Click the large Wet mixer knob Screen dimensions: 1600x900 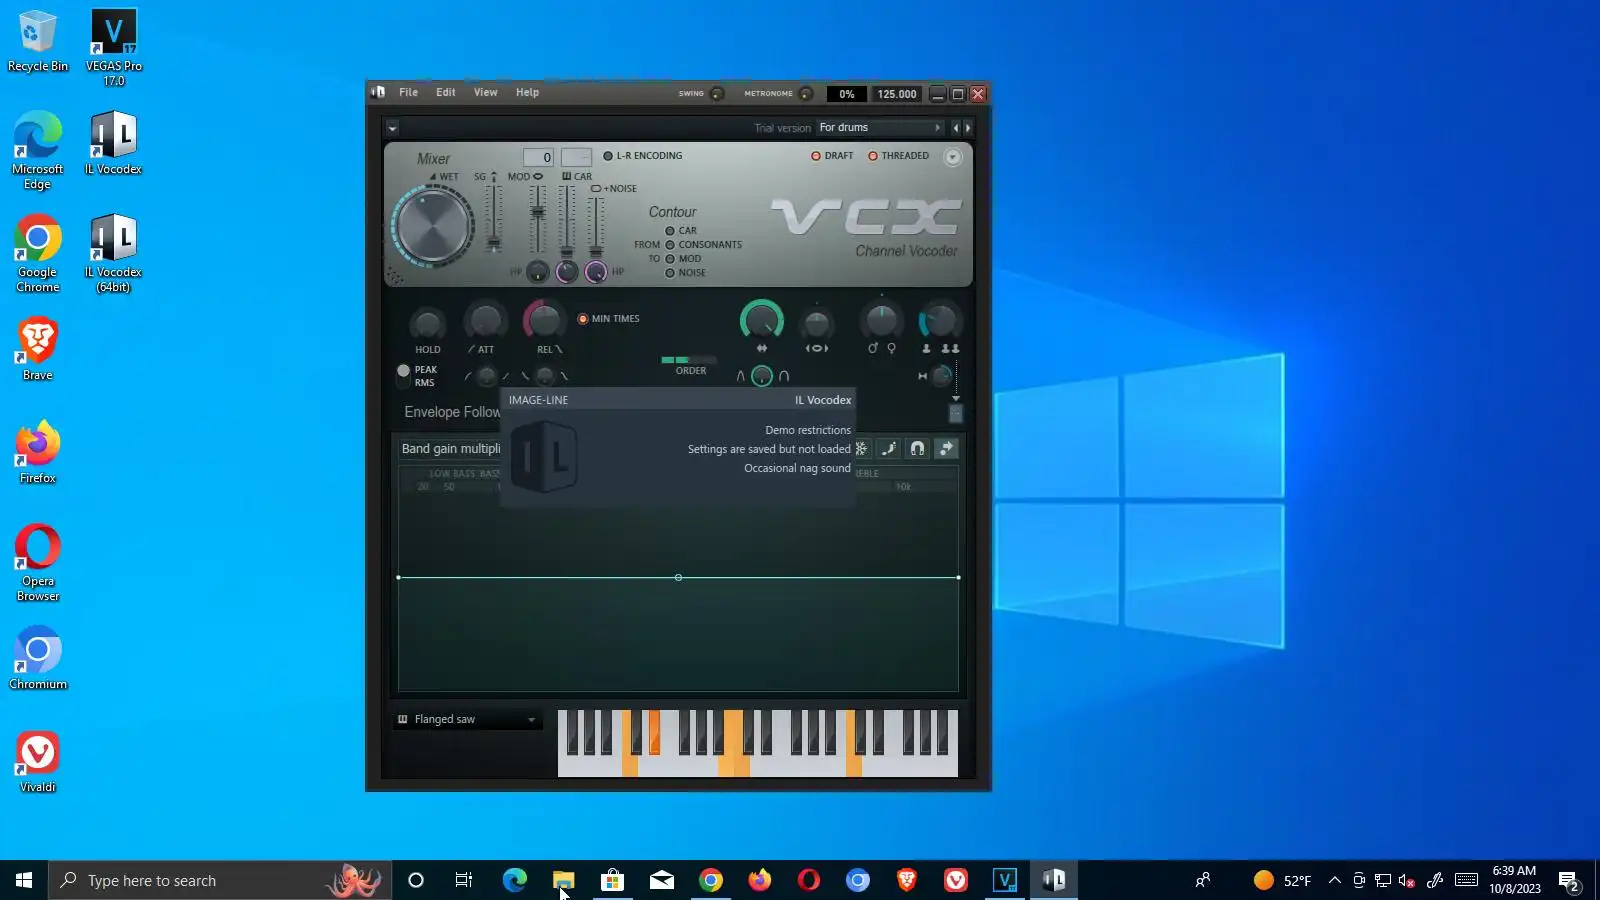coord(433,226)
